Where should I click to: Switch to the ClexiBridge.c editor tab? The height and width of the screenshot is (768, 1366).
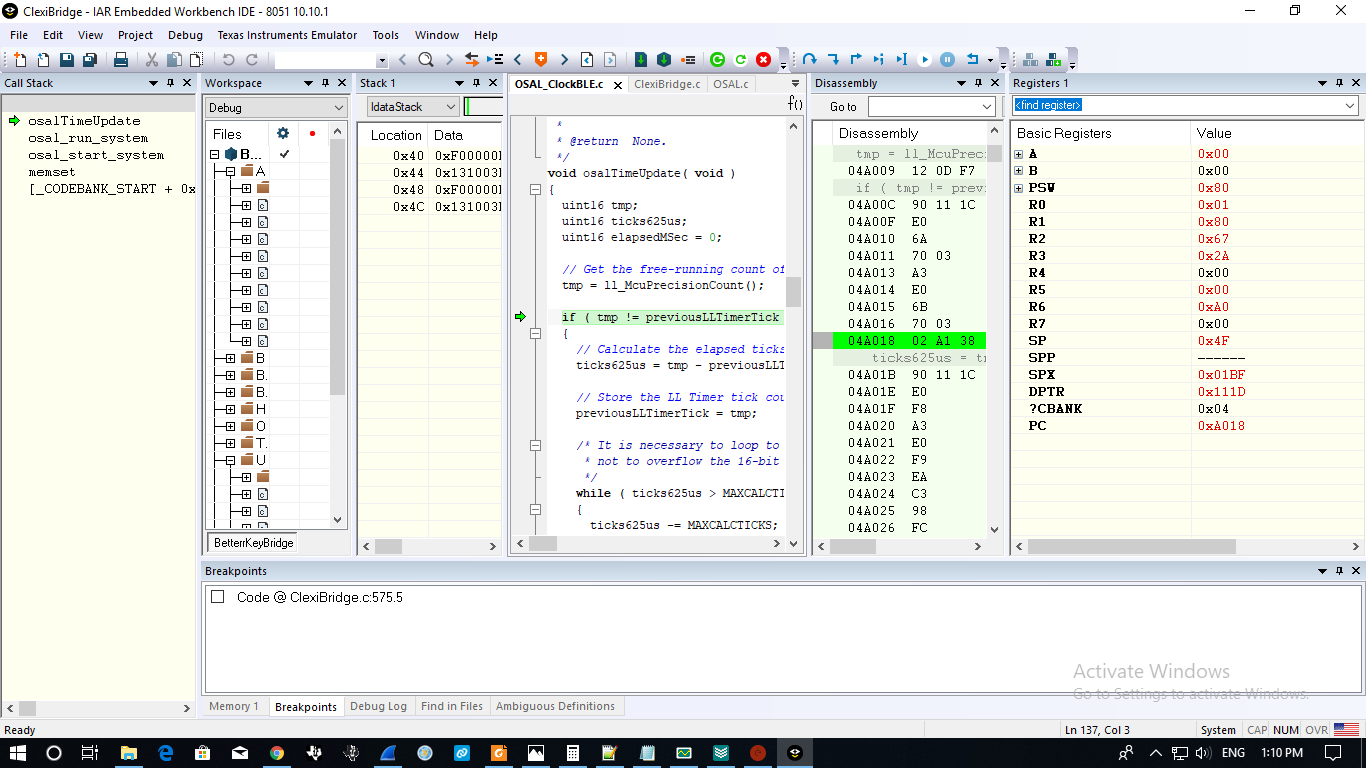click(x=667, y=84)
